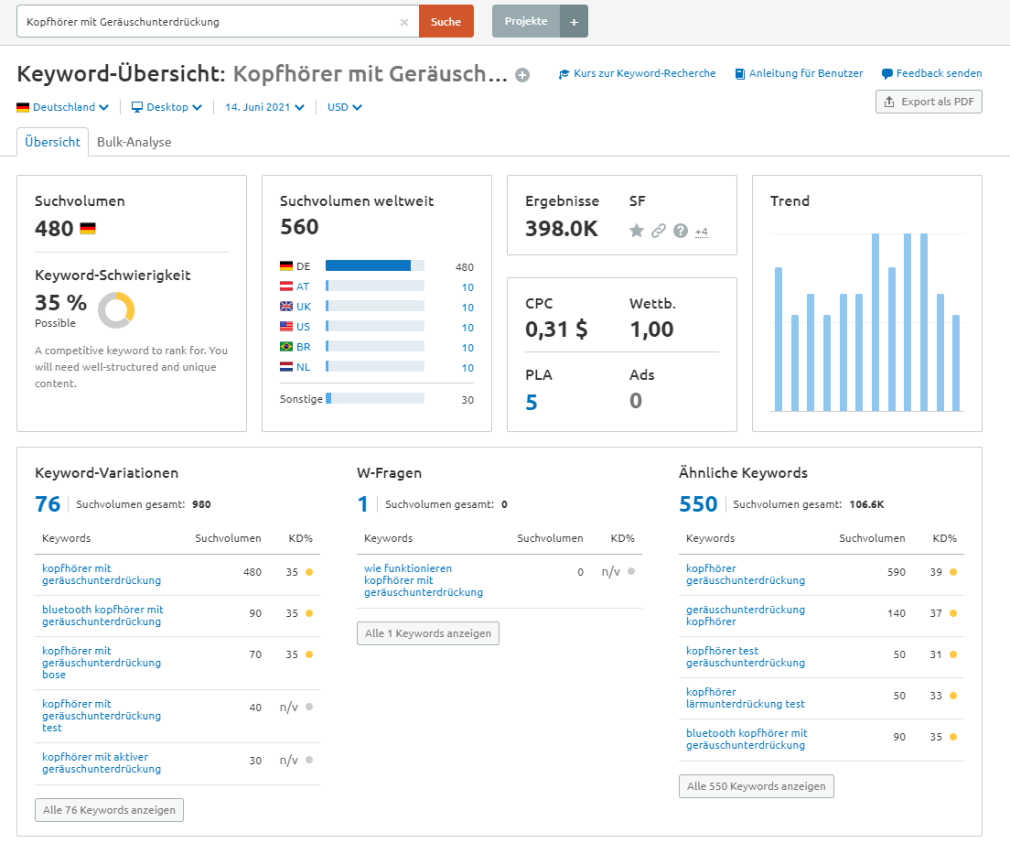Click the PLA value 5

[x=531, y=402]
